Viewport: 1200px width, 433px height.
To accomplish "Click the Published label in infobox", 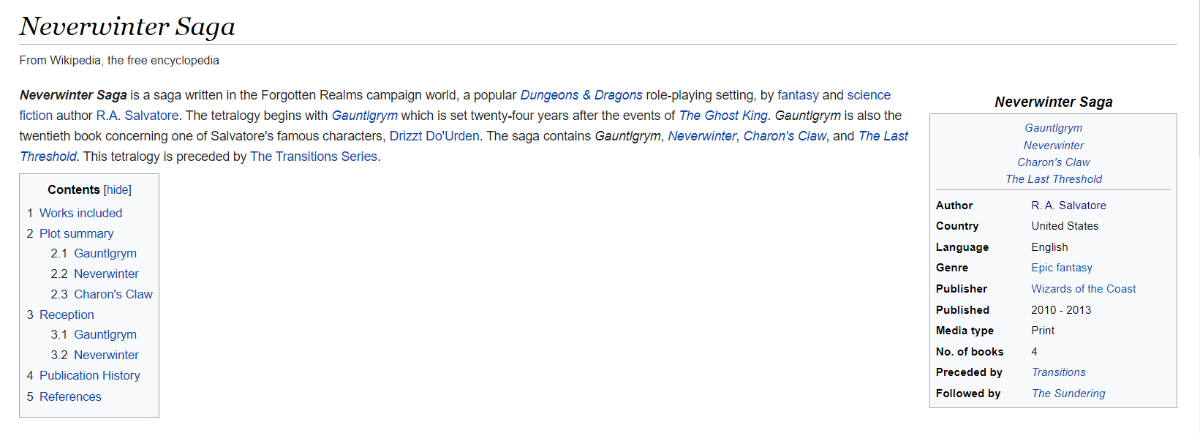I will pos(963,310).
